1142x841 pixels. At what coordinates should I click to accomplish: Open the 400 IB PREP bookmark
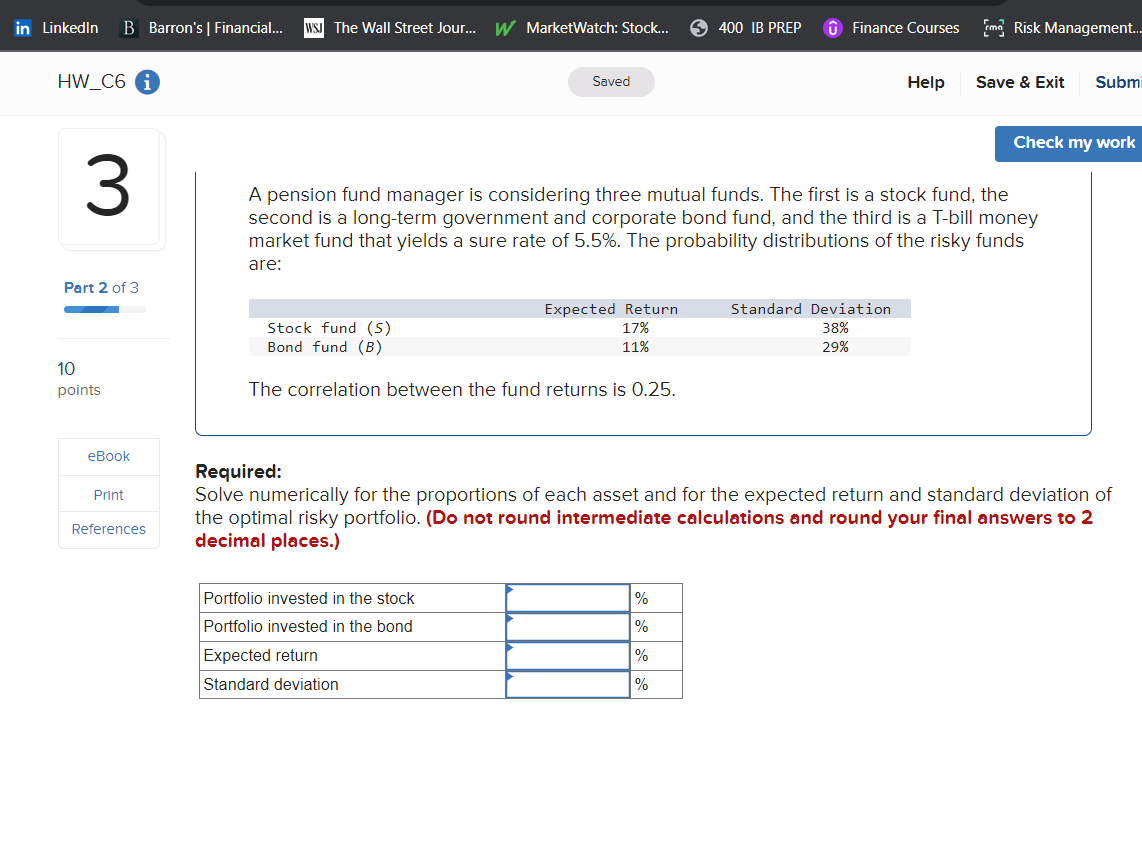[x=698, y=27]
